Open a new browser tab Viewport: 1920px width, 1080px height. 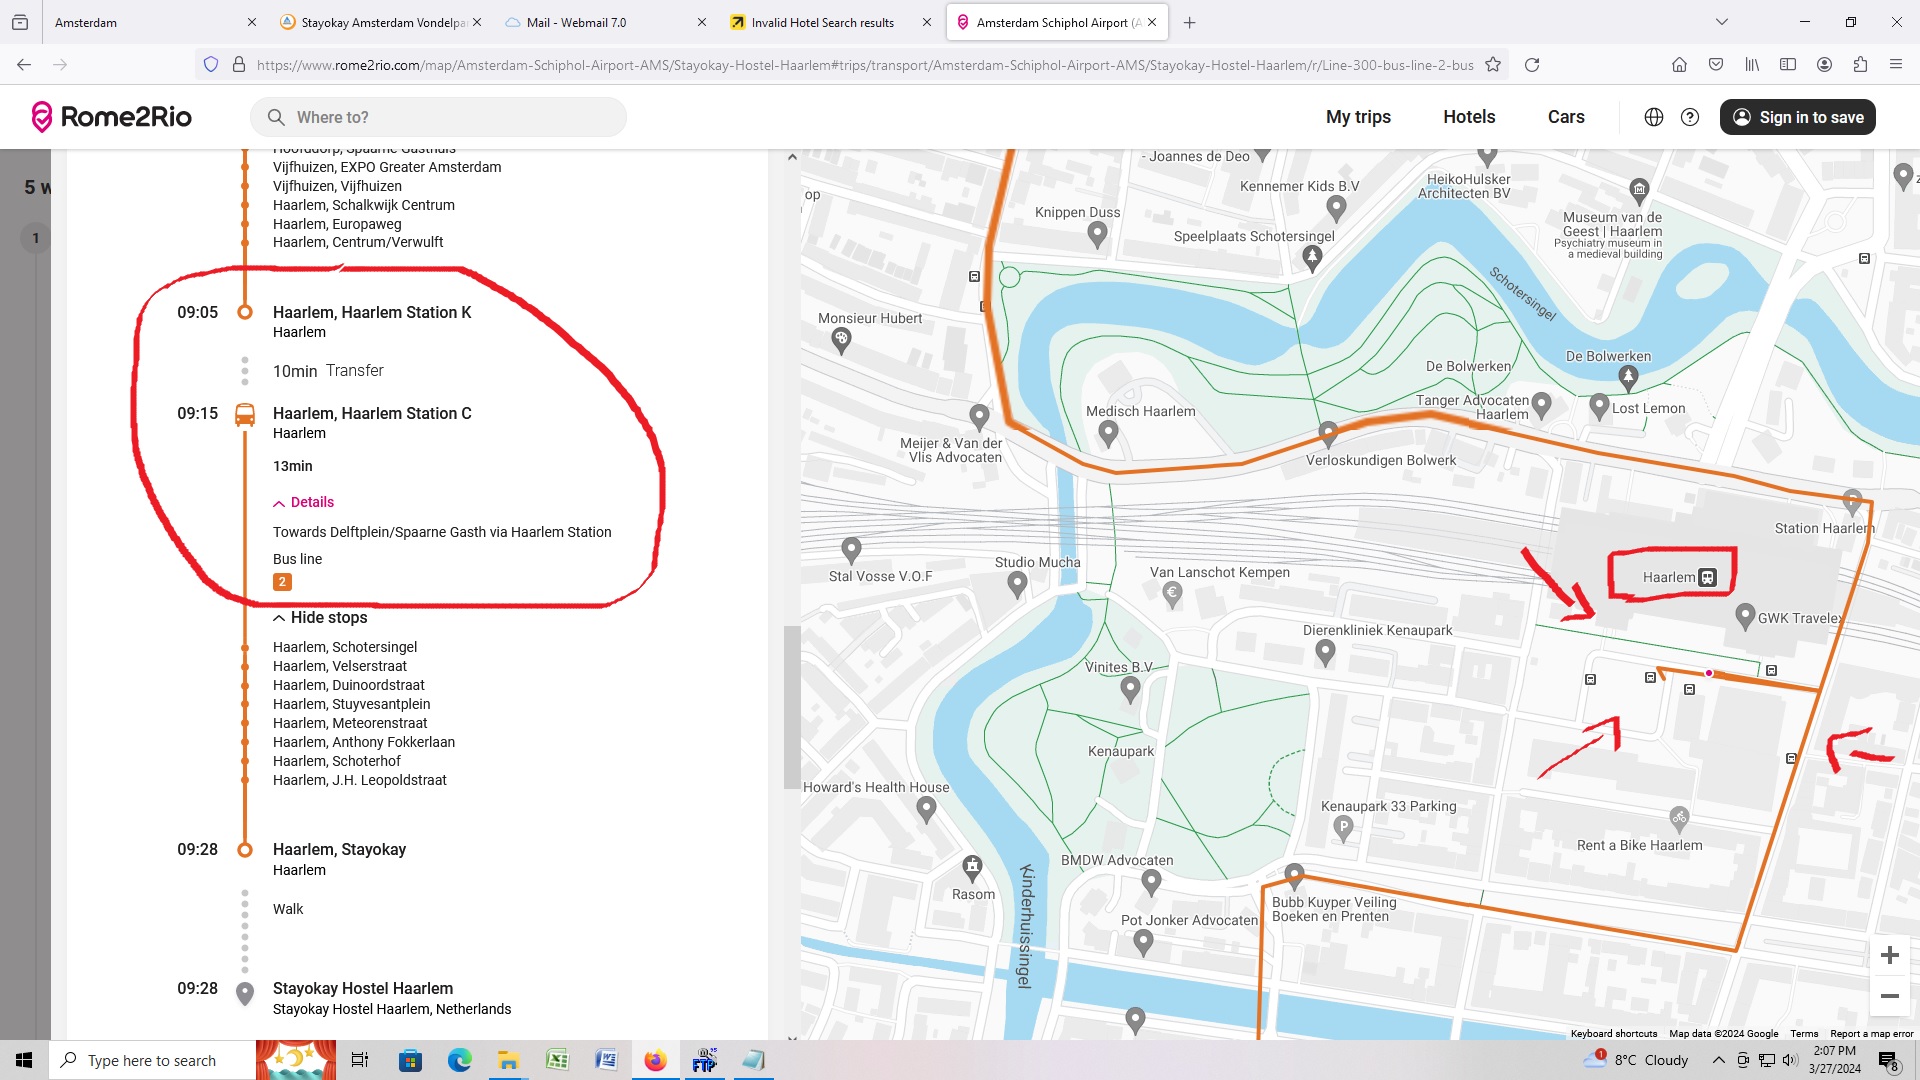point(1189,22)
